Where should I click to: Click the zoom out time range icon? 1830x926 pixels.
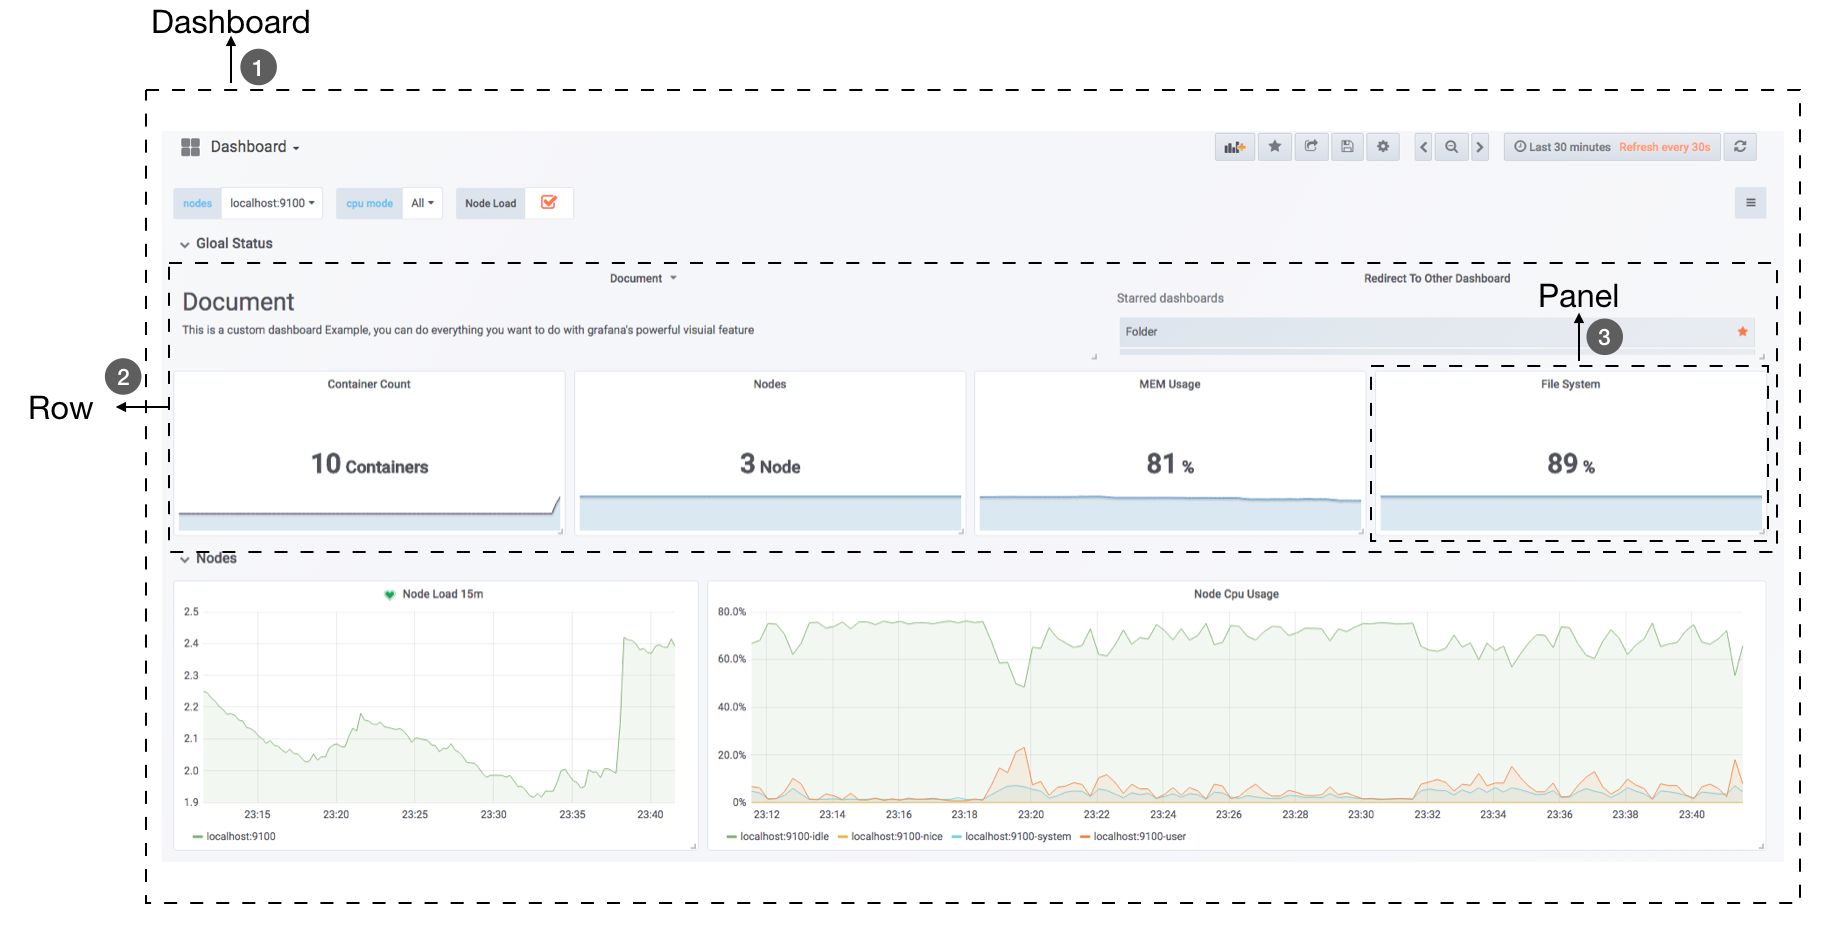(x=1452, y=147)
